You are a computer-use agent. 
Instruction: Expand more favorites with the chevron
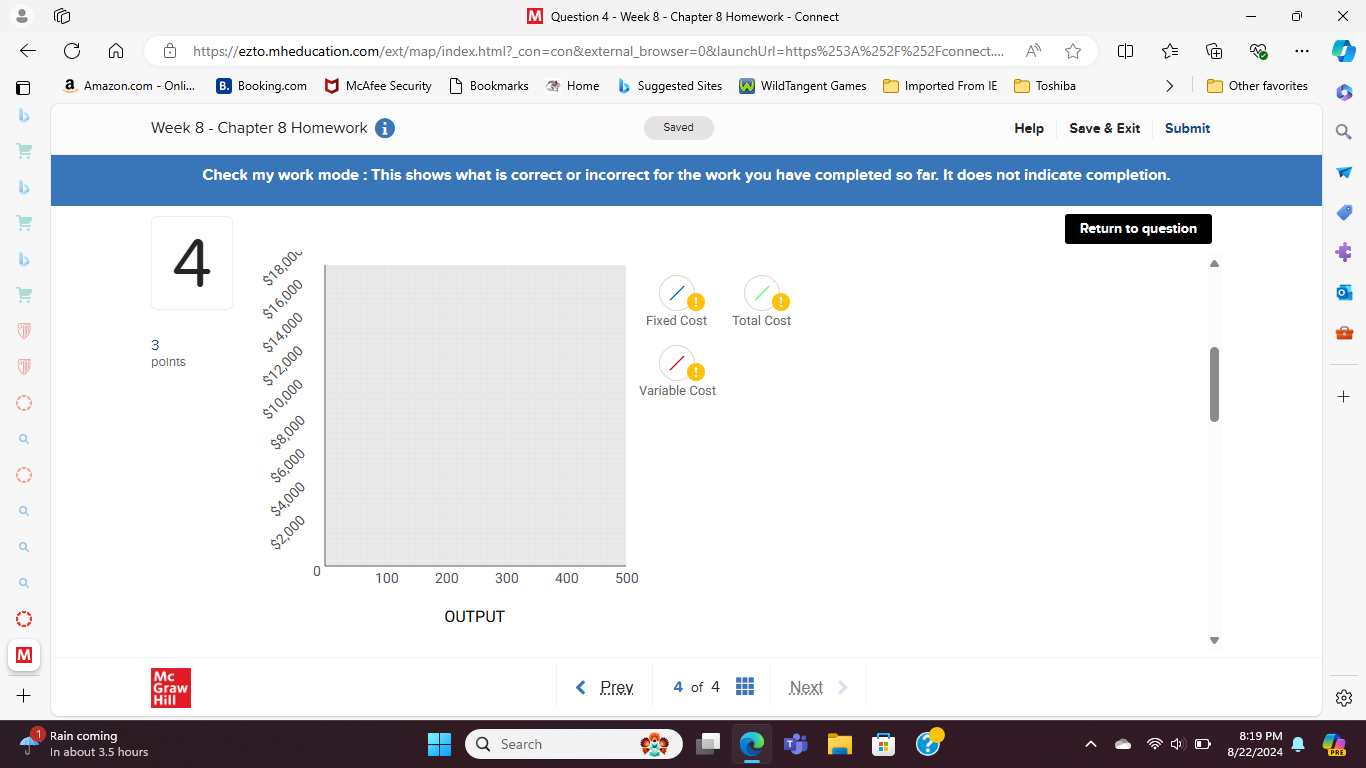(x=1170, y=86)
